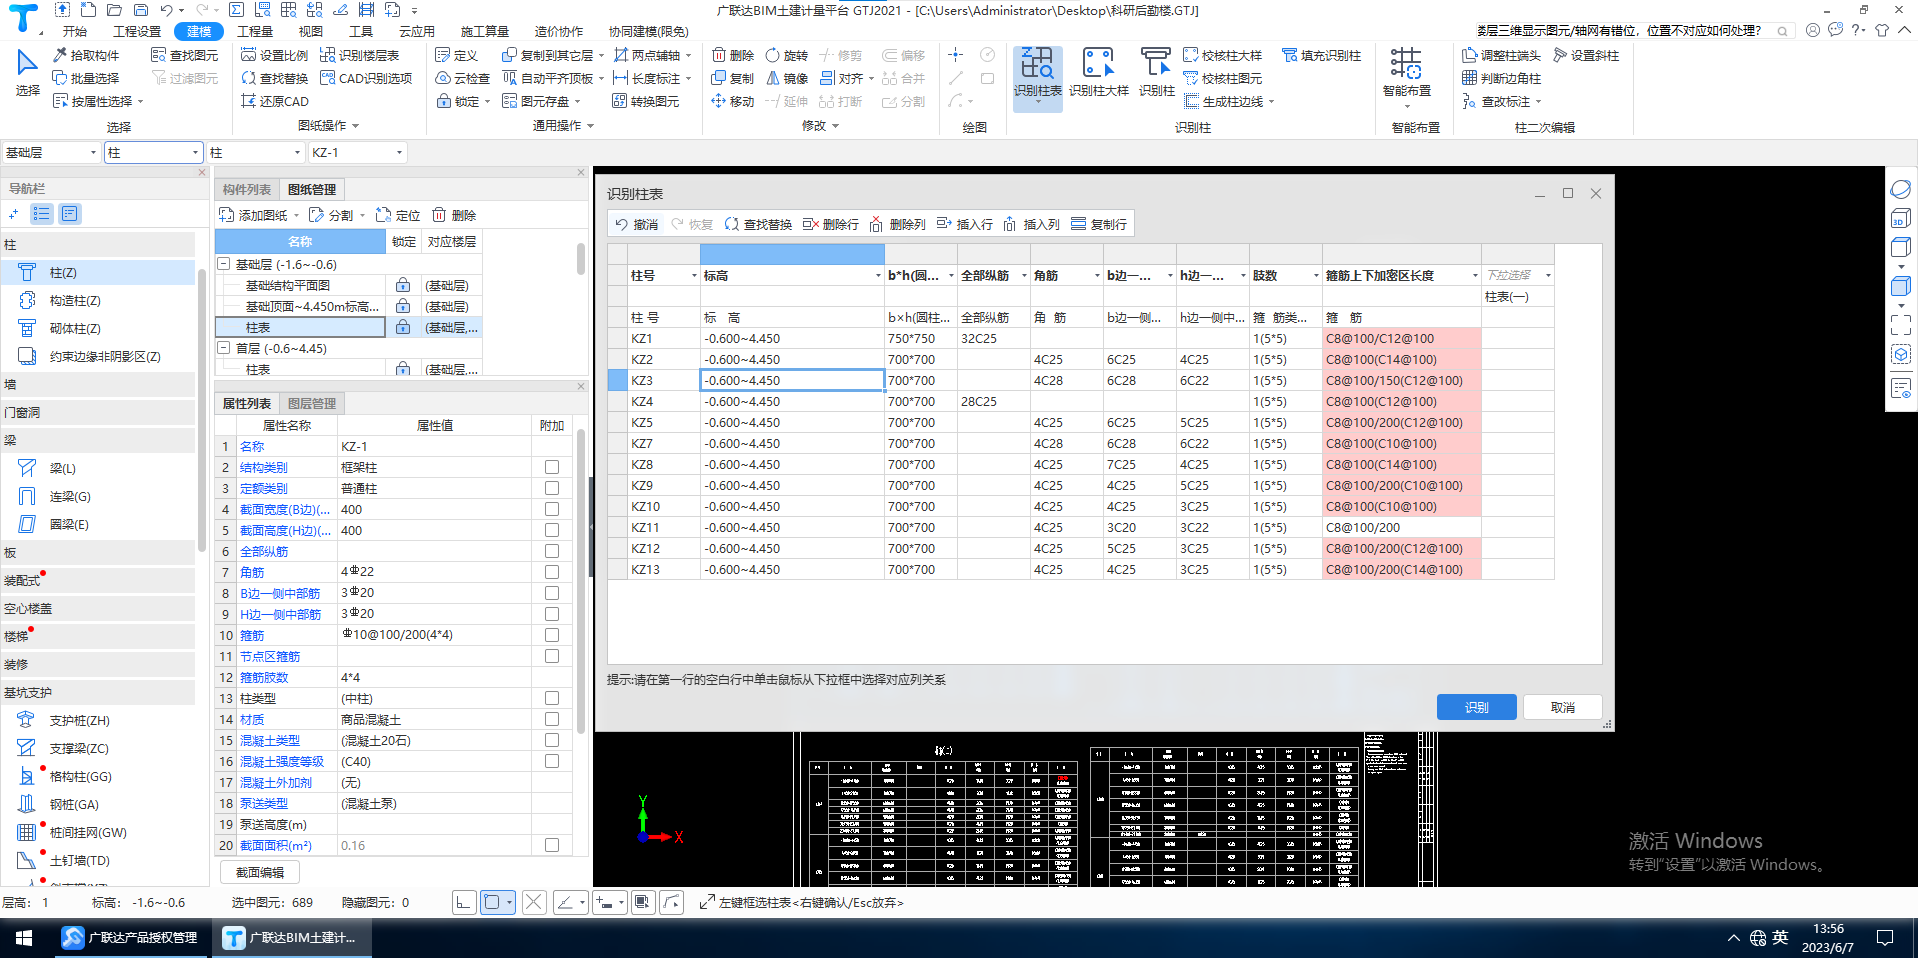This screenshot has width=1918, height=958.
Task: Toggle 附加 checkbox for 柱类型 row
Action: click(x=552, y=698)
